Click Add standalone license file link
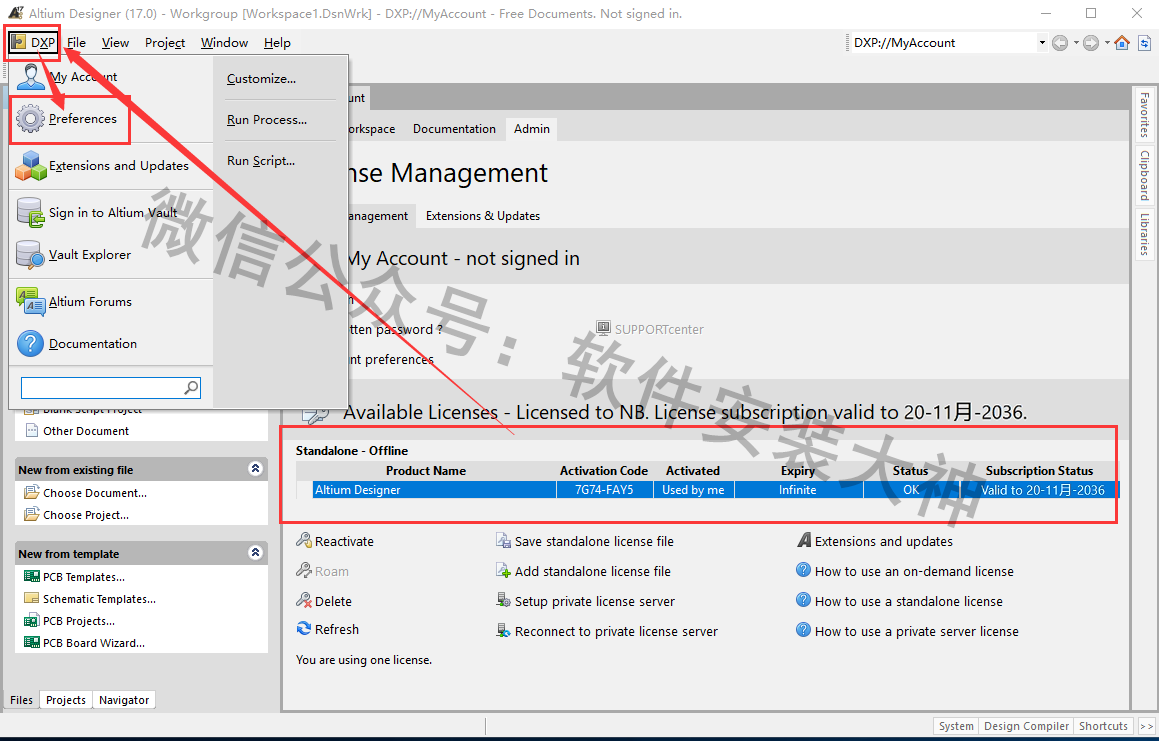 pyautogui.click(x=592, y=571)
